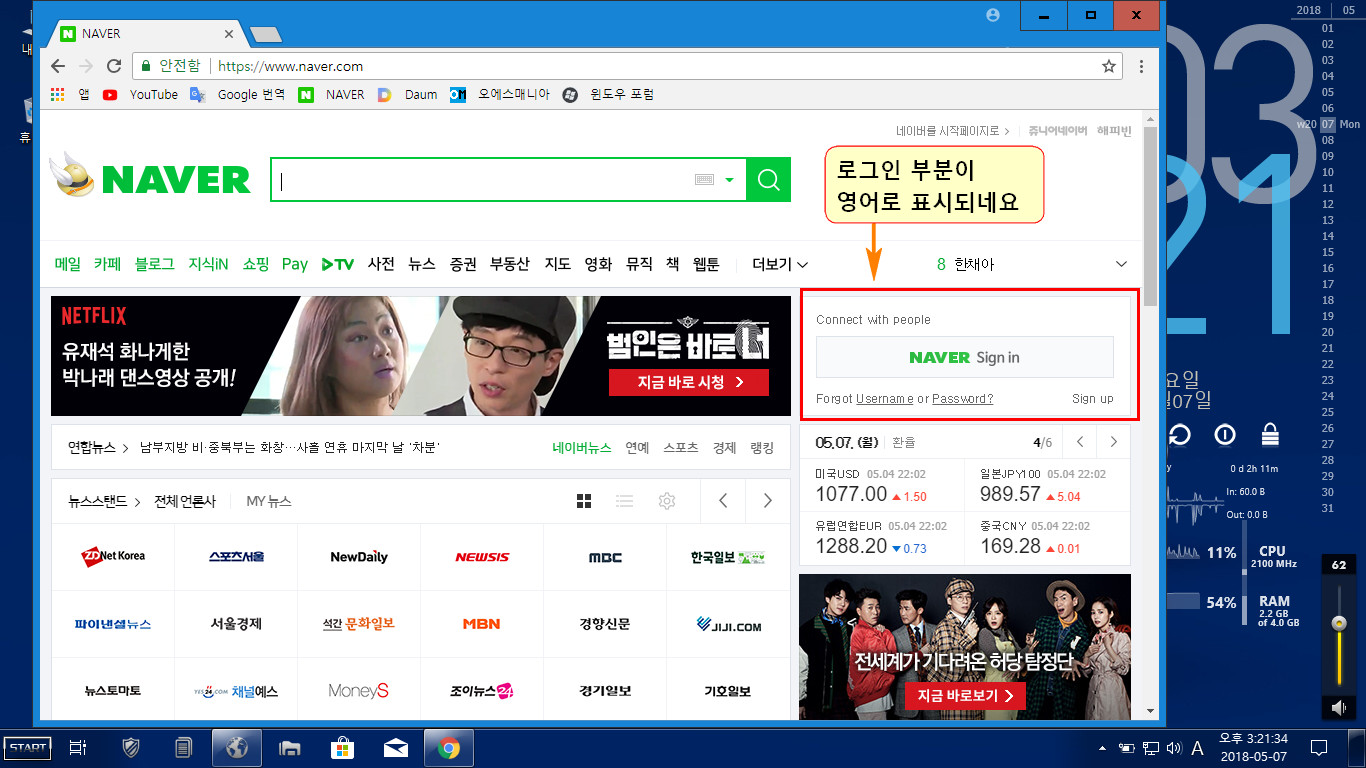Viewport: 1366px width, 768px height.
Task: Open the 쇼핑 menu item
Action: (256, 264)
